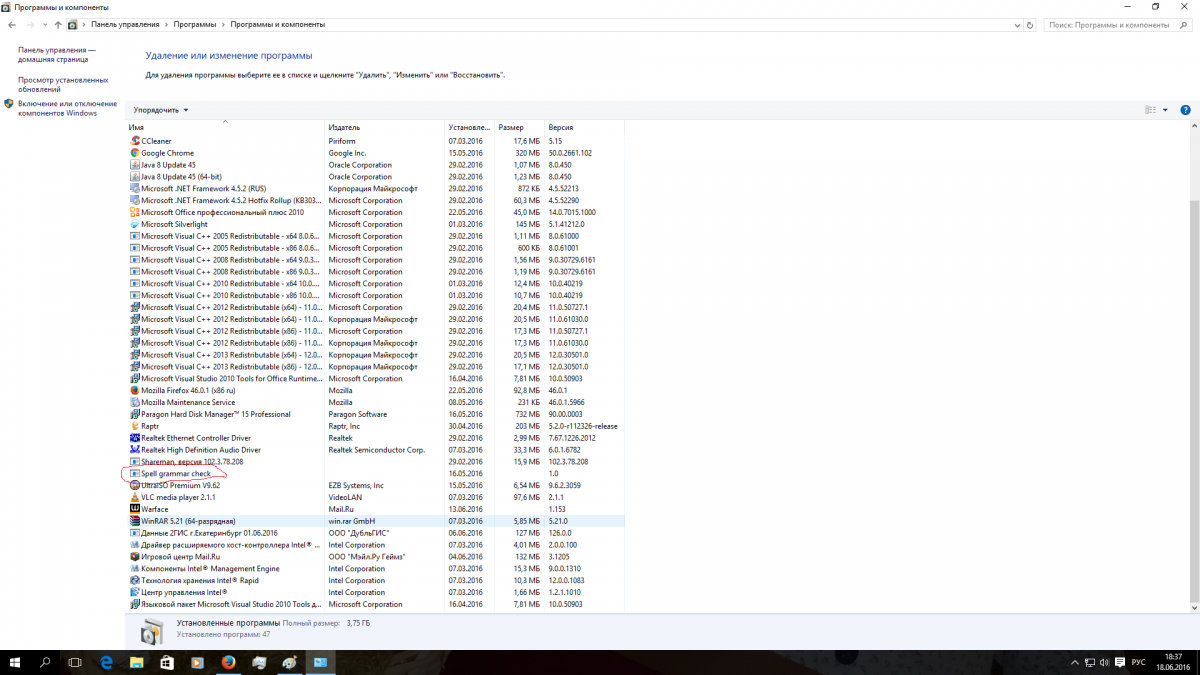Viewport: 1200px width, 675px height.
Task: Select the Raptr program icon
Action: 135,426
